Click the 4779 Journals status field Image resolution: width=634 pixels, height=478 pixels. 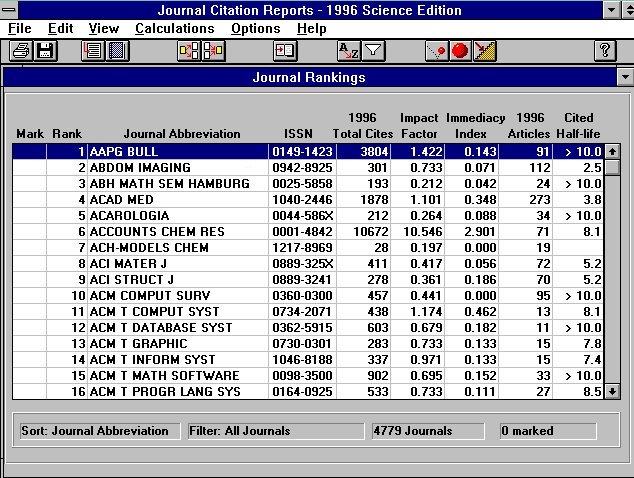428,431
